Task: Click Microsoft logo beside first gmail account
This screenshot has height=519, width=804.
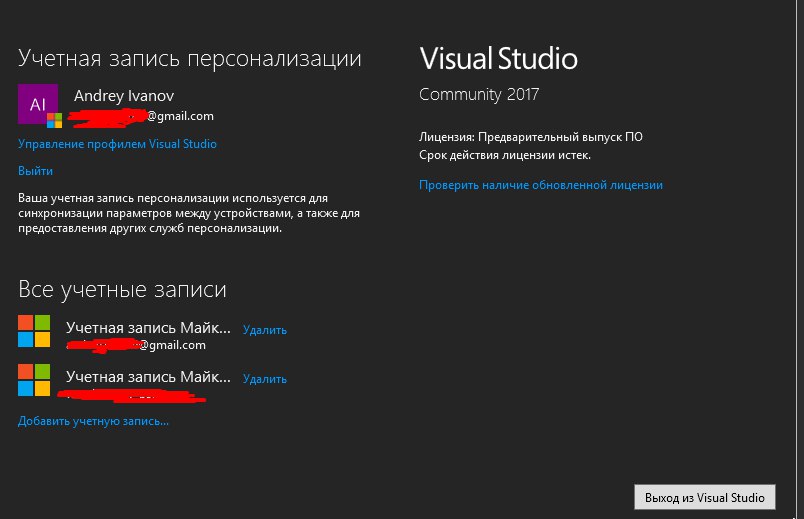Action: [x=34, y=331]
